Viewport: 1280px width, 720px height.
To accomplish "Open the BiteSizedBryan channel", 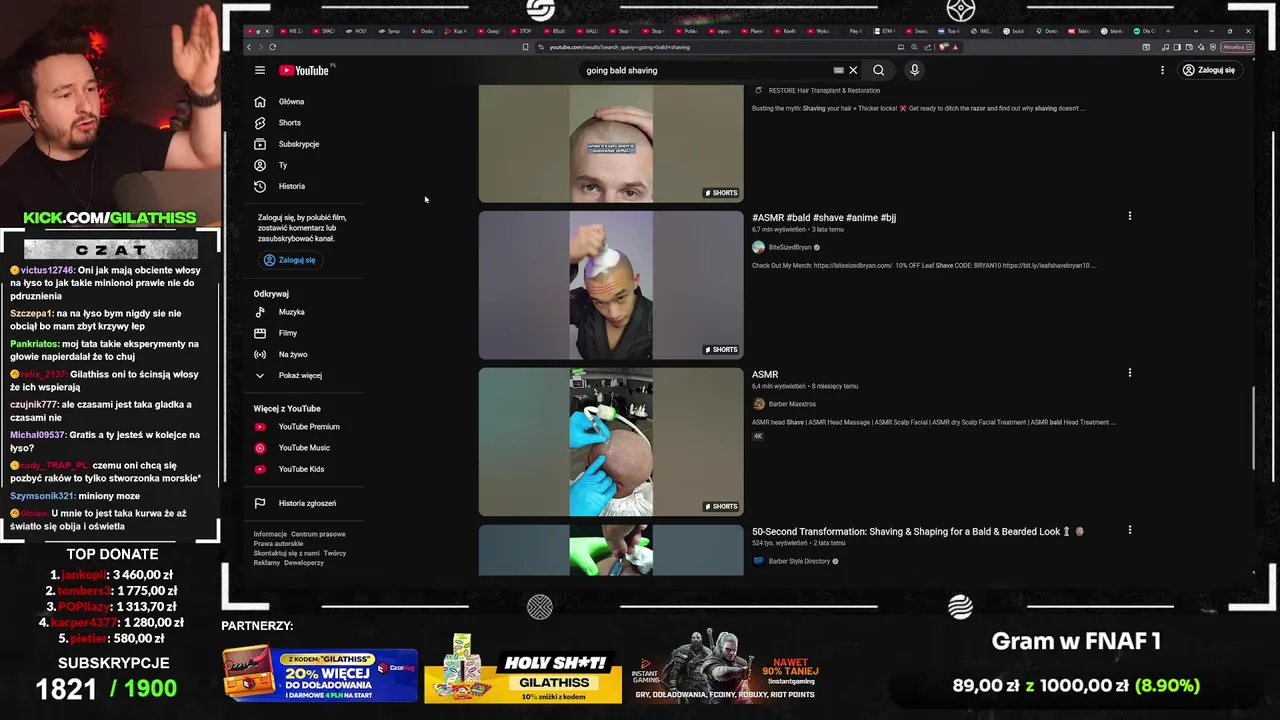I will coord(789,247).
